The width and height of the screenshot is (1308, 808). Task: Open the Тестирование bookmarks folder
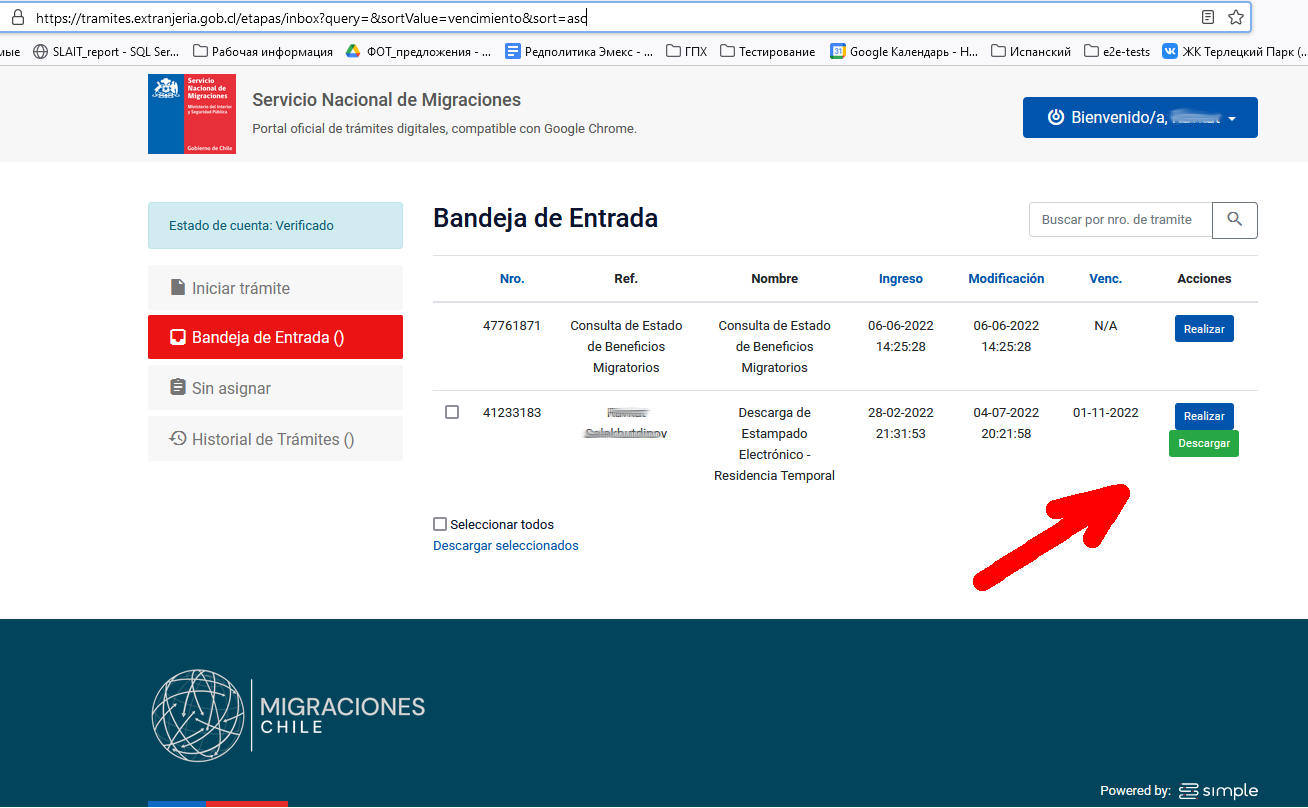coord(767,51)
